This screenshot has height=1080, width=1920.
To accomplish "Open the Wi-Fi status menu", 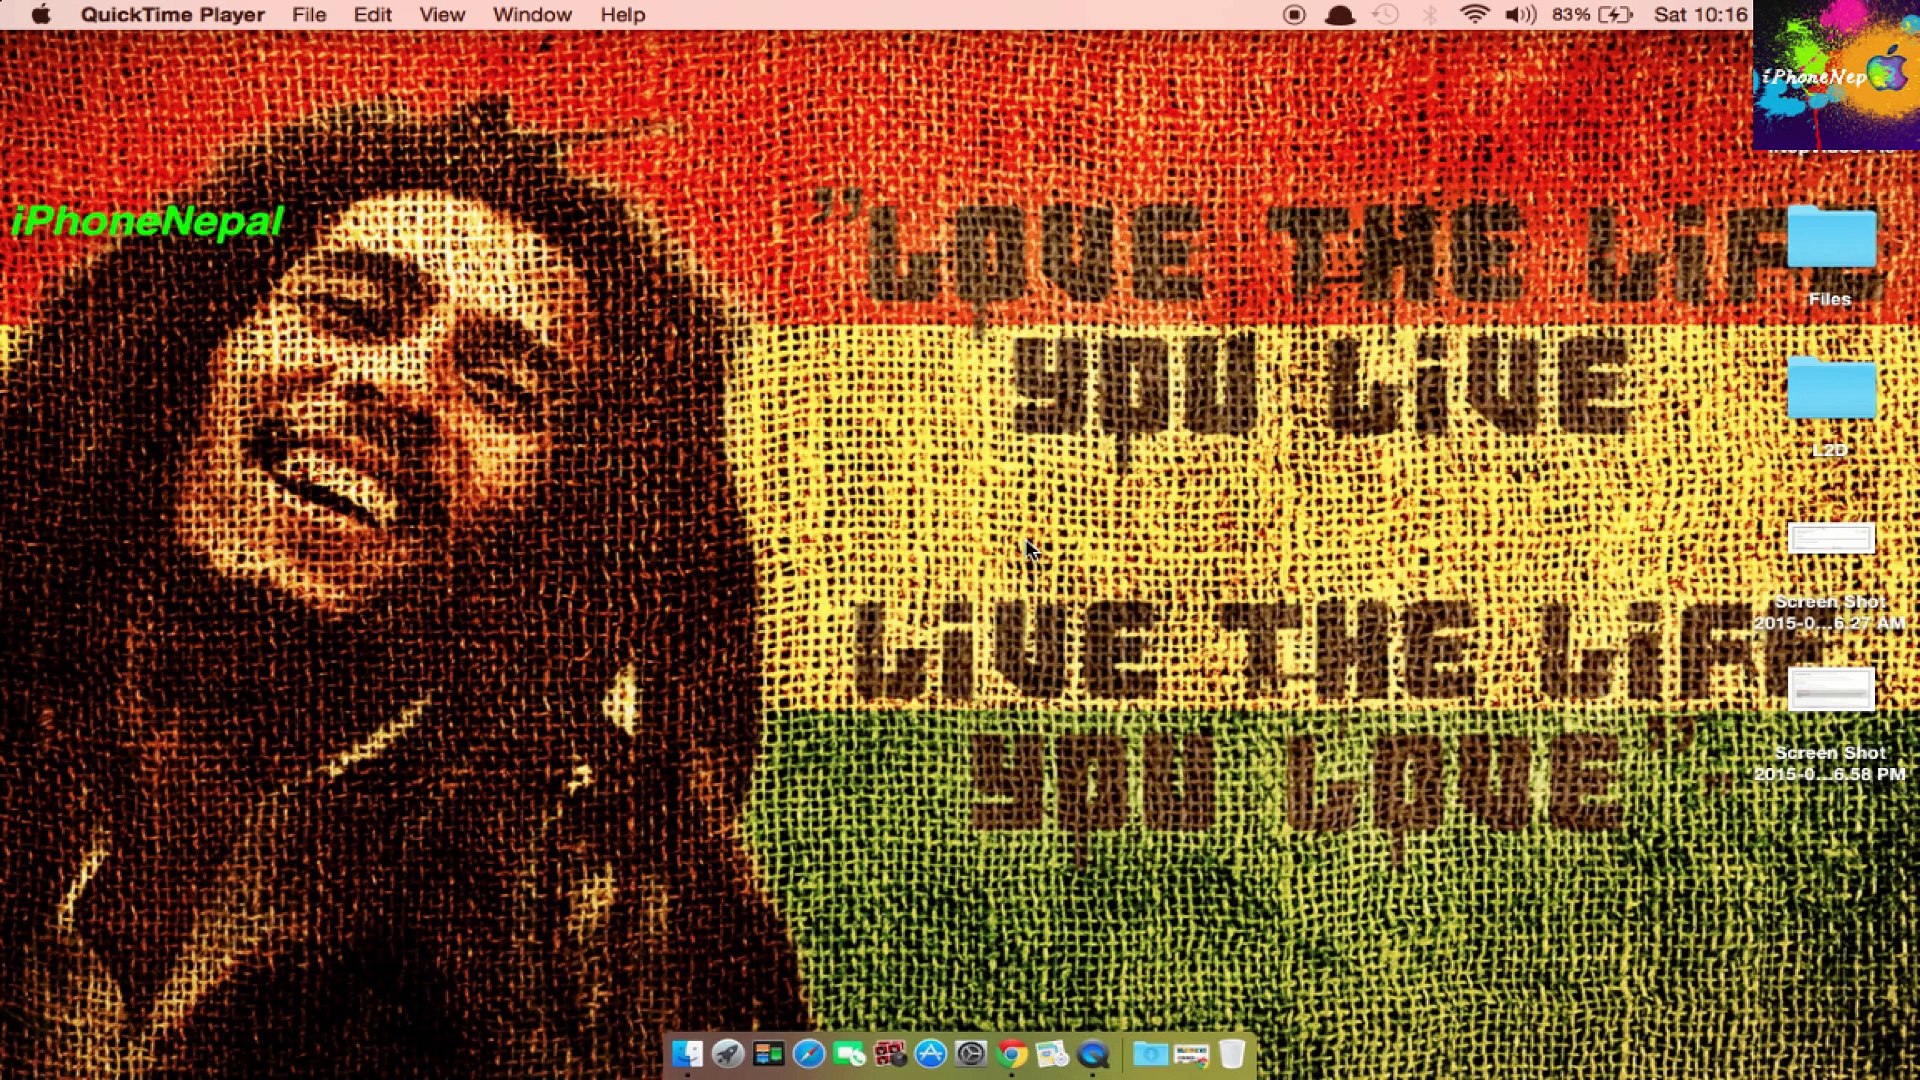I will pos(1474,15).
